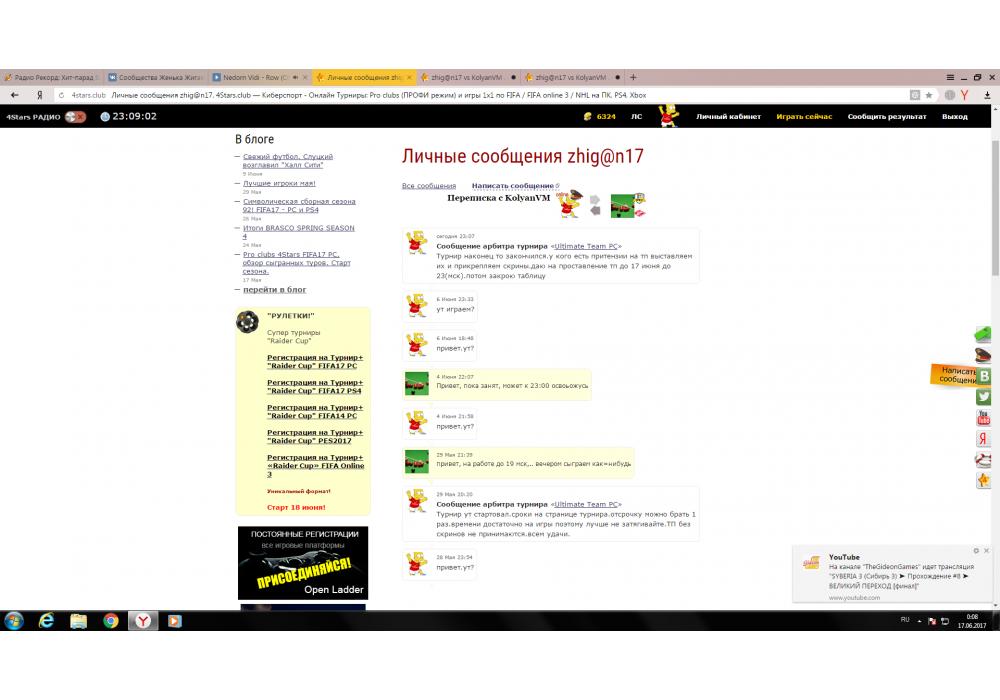The width and height of the screenshot is (1000, 700).
Task: Click the swap arrows between avatars
Action: click(595, 205)
